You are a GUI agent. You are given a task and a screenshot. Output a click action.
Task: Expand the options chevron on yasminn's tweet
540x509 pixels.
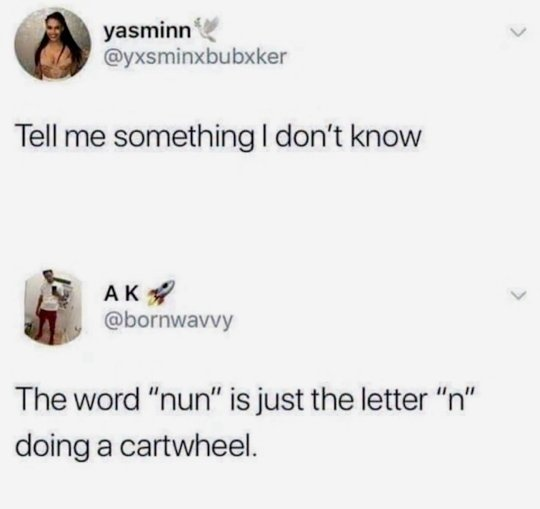click(x=518, y=32)
